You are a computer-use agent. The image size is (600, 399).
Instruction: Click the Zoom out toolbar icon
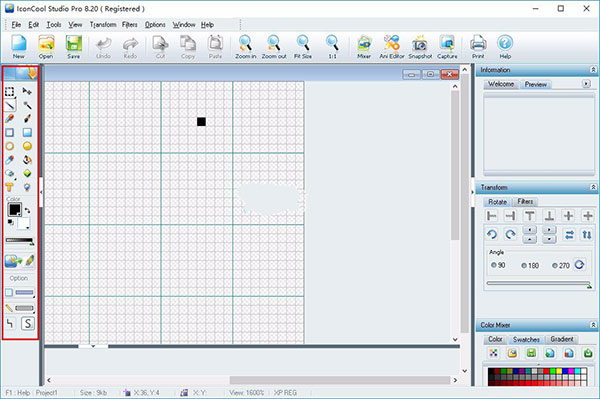pyautogui.click(x=274, y=47)
